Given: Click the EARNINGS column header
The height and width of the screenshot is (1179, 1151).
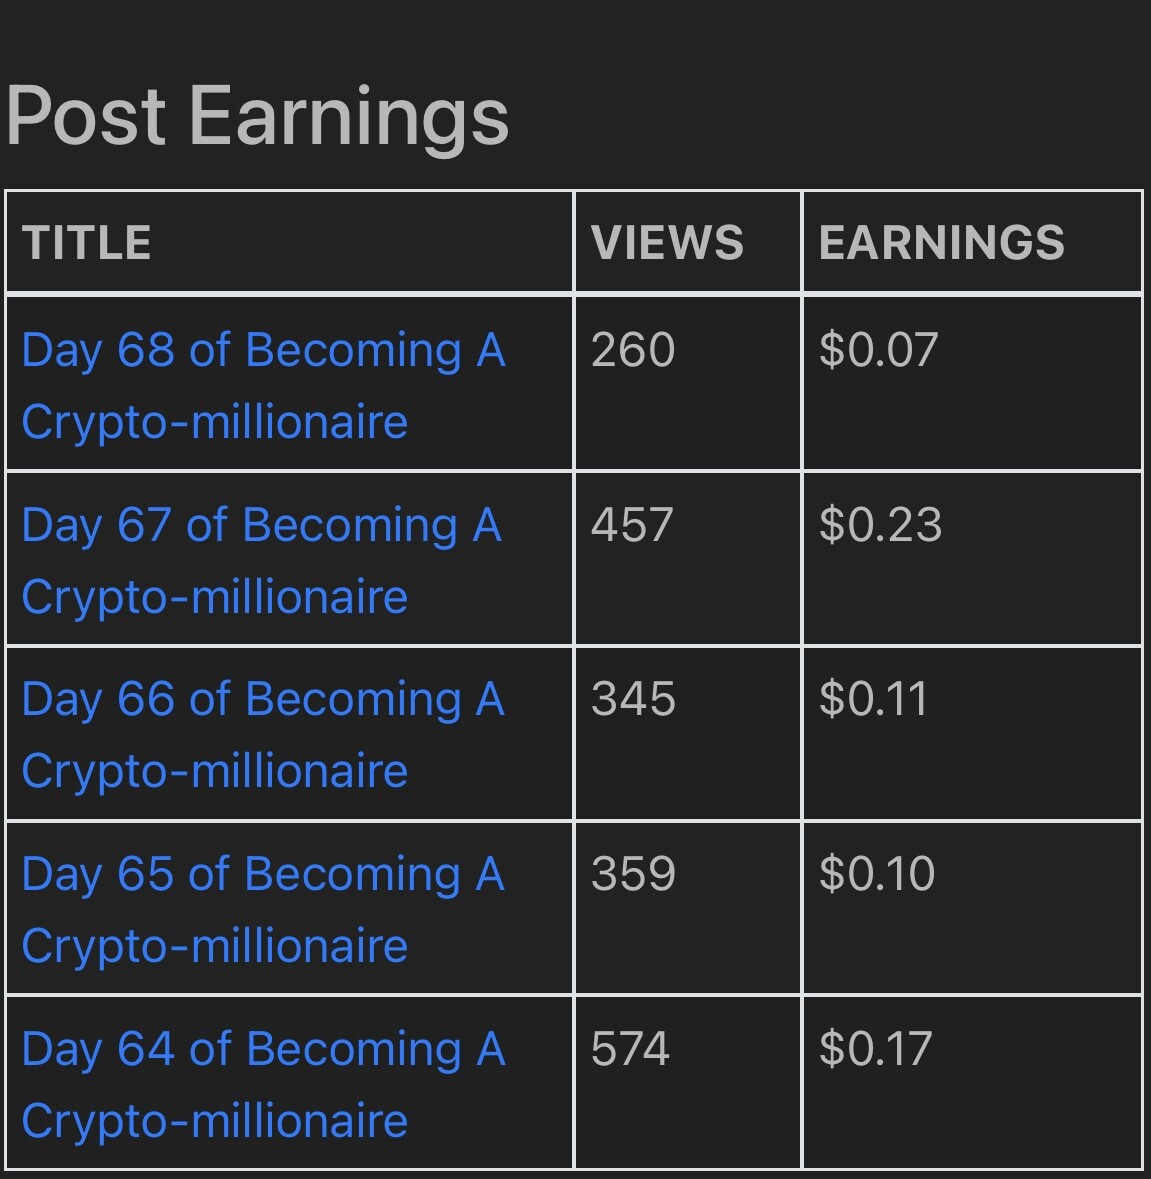Looking at the screenshot, I should pos(941,242).
